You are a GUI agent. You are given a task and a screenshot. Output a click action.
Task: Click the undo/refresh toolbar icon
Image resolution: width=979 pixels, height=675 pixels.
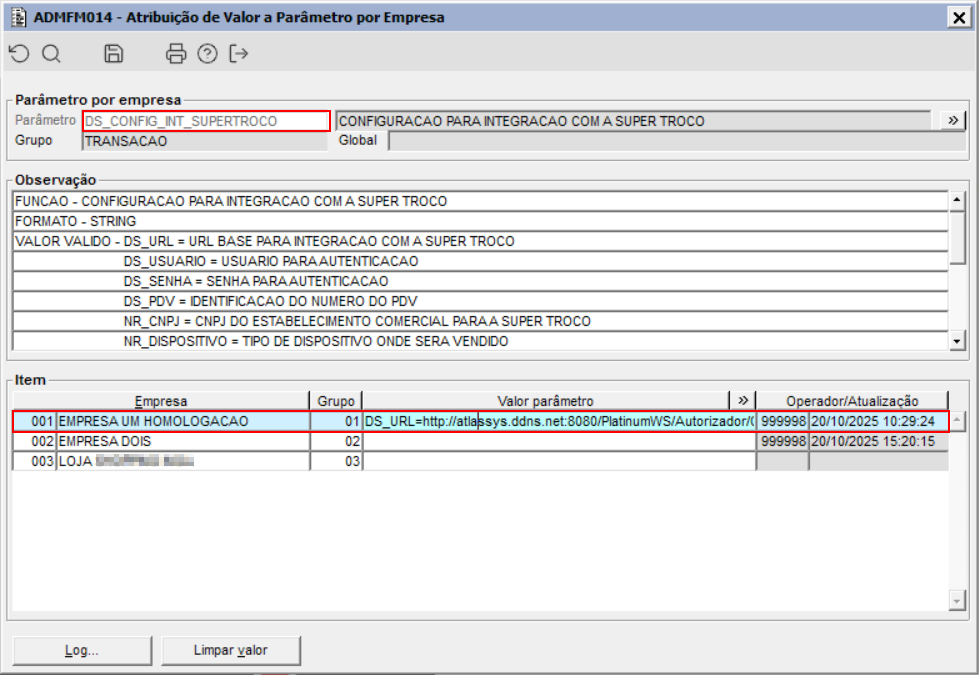tap(20, 54)
